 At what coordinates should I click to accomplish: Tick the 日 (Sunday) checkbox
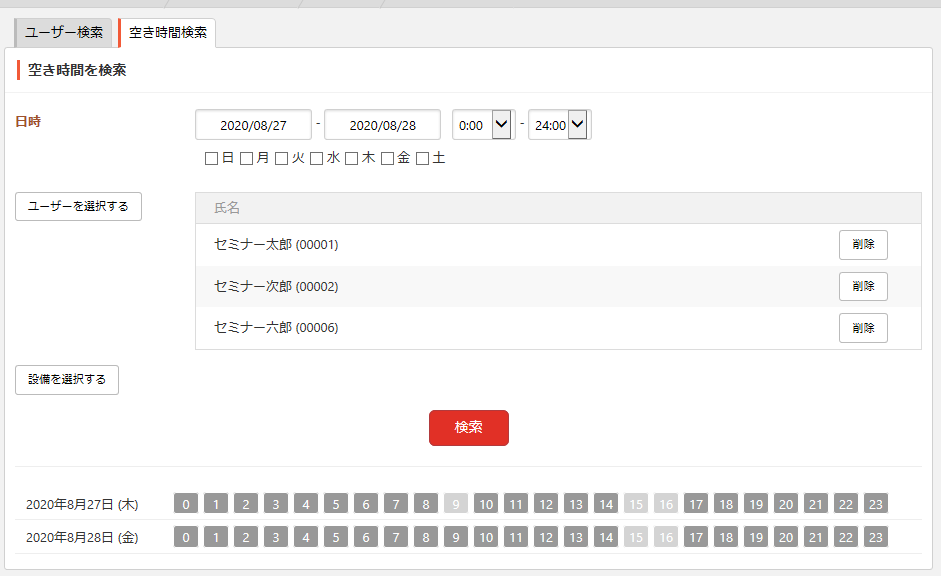[211, 158]
